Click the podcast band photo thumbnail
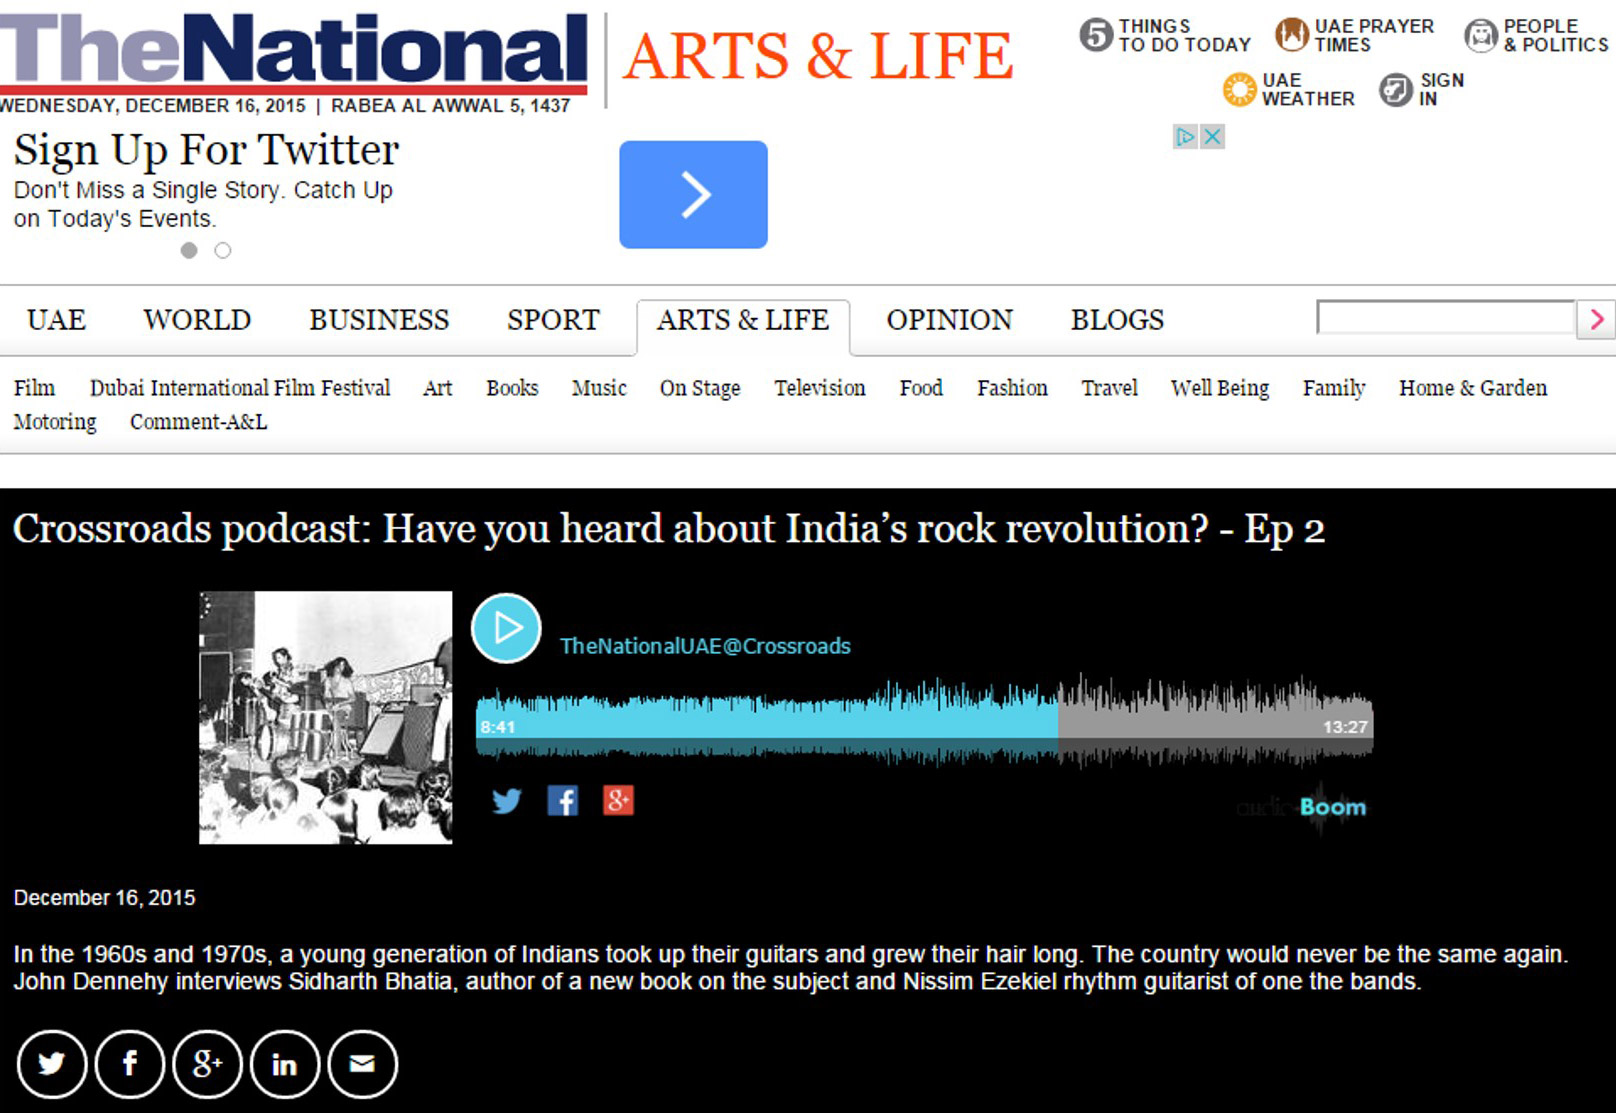The image size is (1616, 1113). click(325, 717)
